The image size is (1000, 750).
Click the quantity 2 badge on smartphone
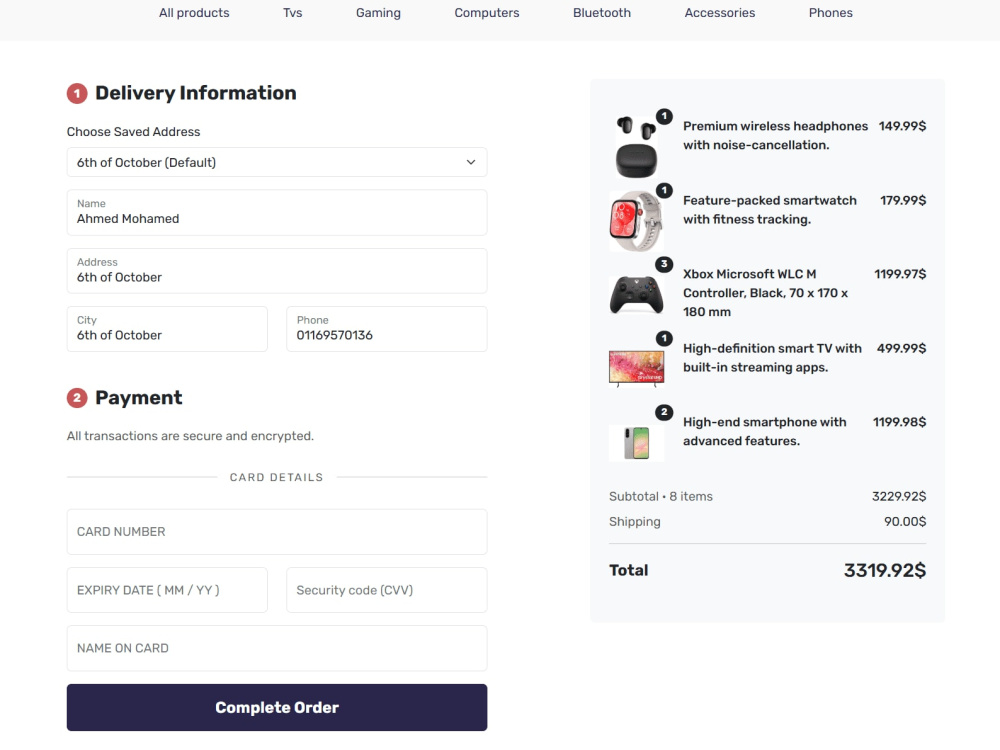[664, 412]
